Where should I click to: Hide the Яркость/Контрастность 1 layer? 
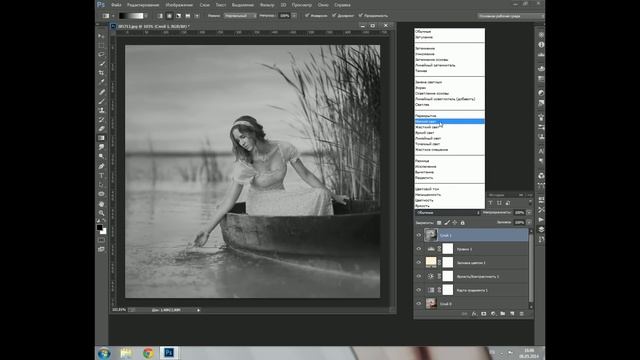418,276
